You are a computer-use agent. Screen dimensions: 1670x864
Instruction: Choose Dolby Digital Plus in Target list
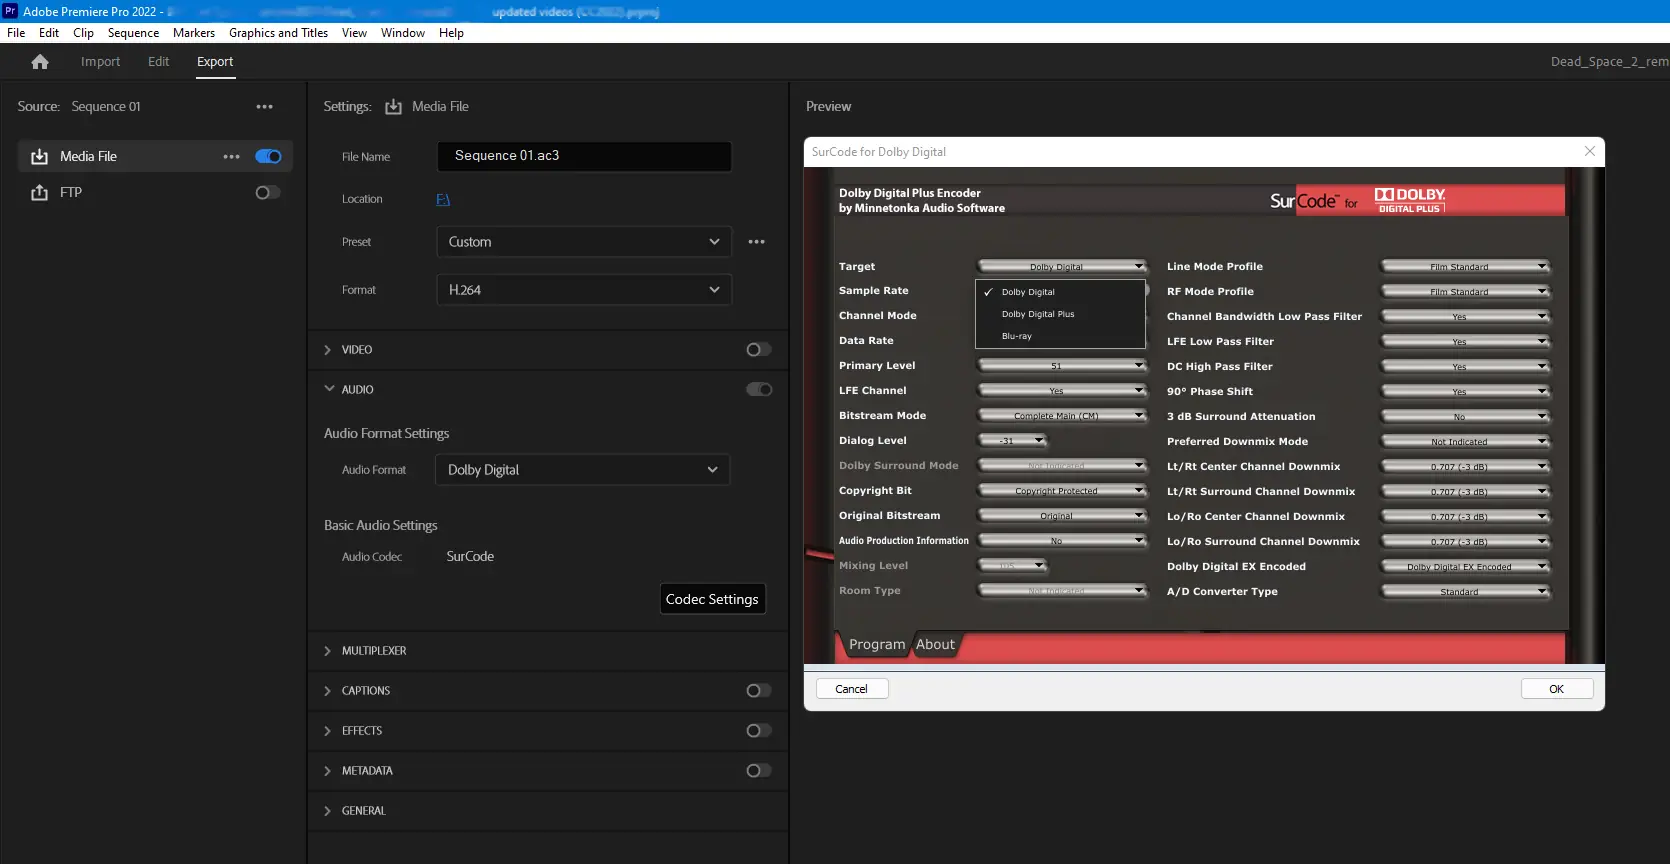coord(1060,314)
